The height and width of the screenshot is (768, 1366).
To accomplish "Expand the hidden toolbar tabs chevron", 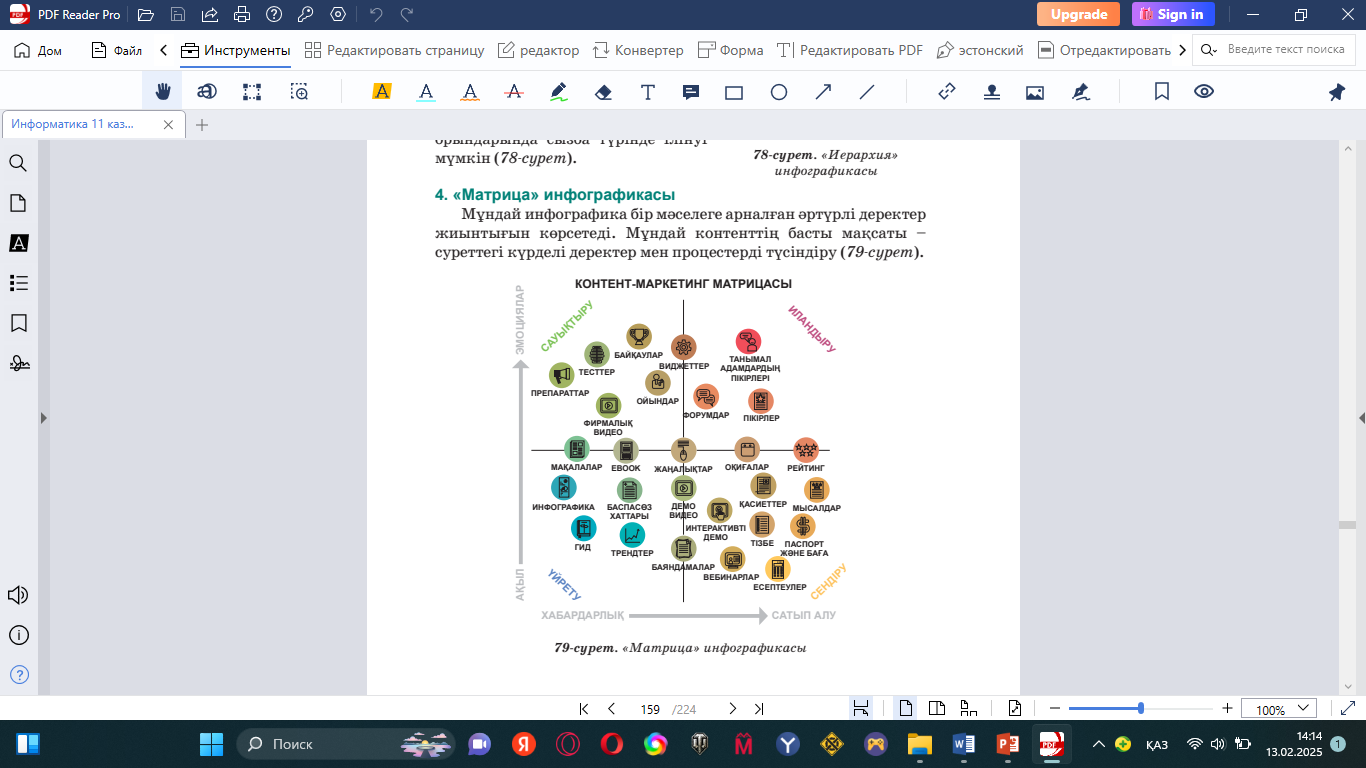I will point(1183,50).
